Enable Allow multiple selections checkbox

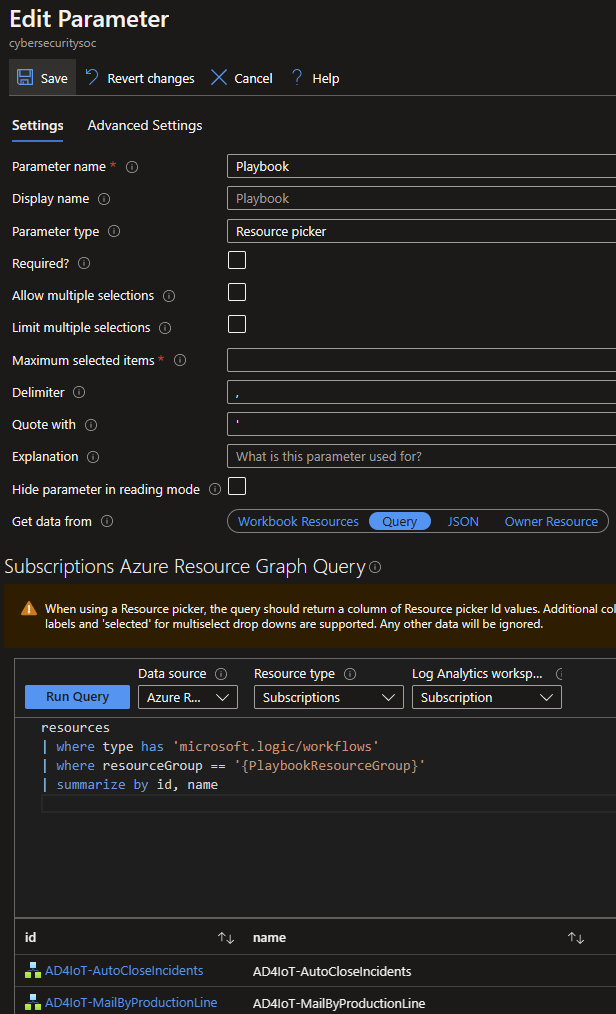[x=237, y=292]
